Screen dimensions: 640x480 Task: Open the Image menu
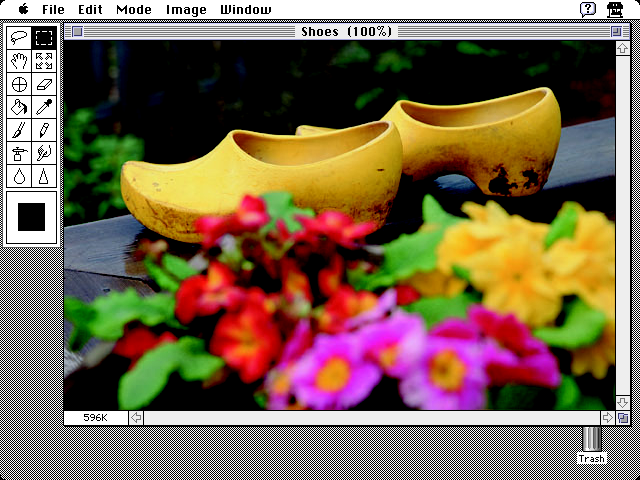(186, 10)
